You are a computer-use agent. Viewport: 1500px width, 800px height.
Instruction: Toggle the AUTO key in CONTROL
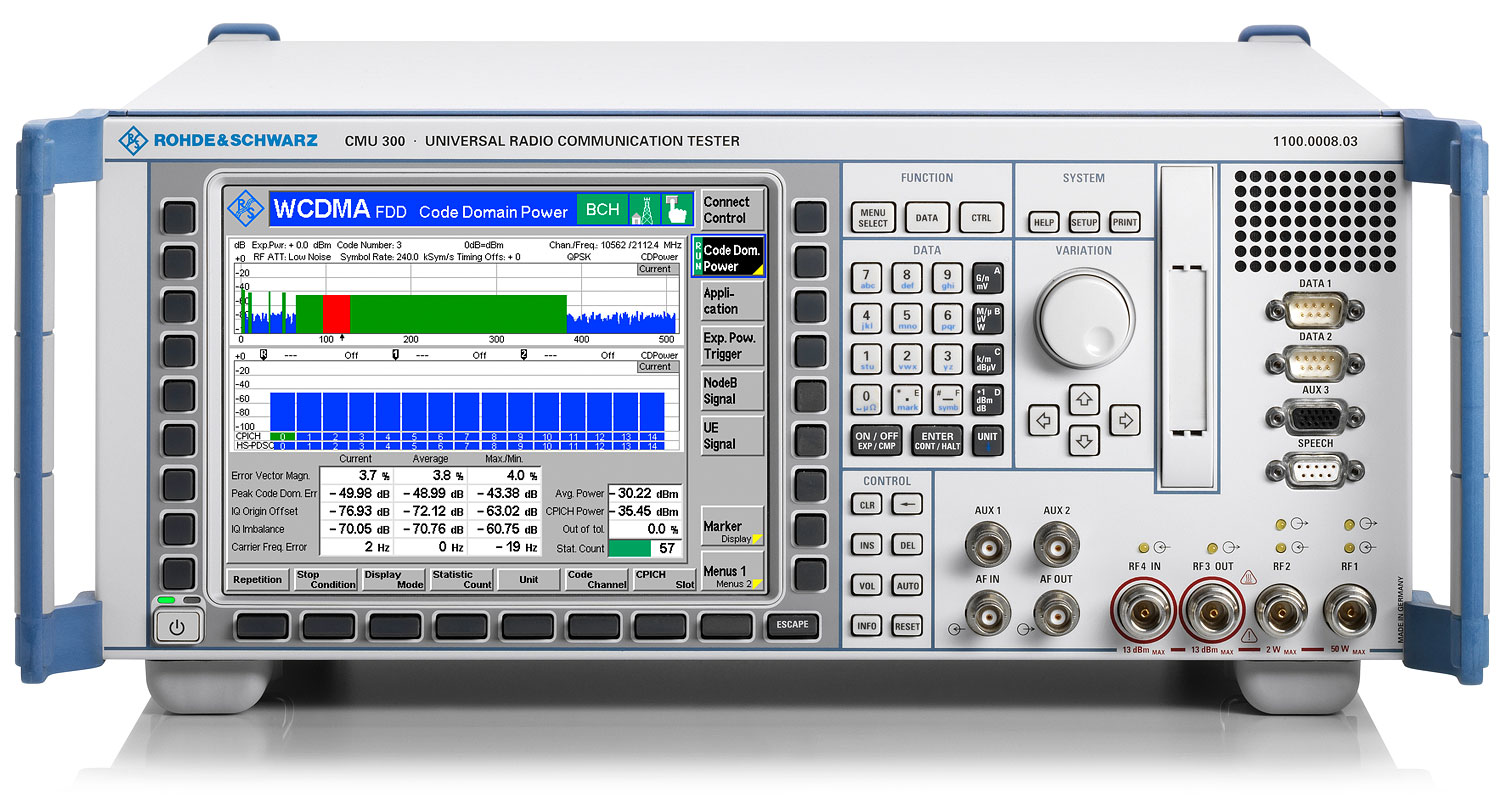[x=907, y=586]
